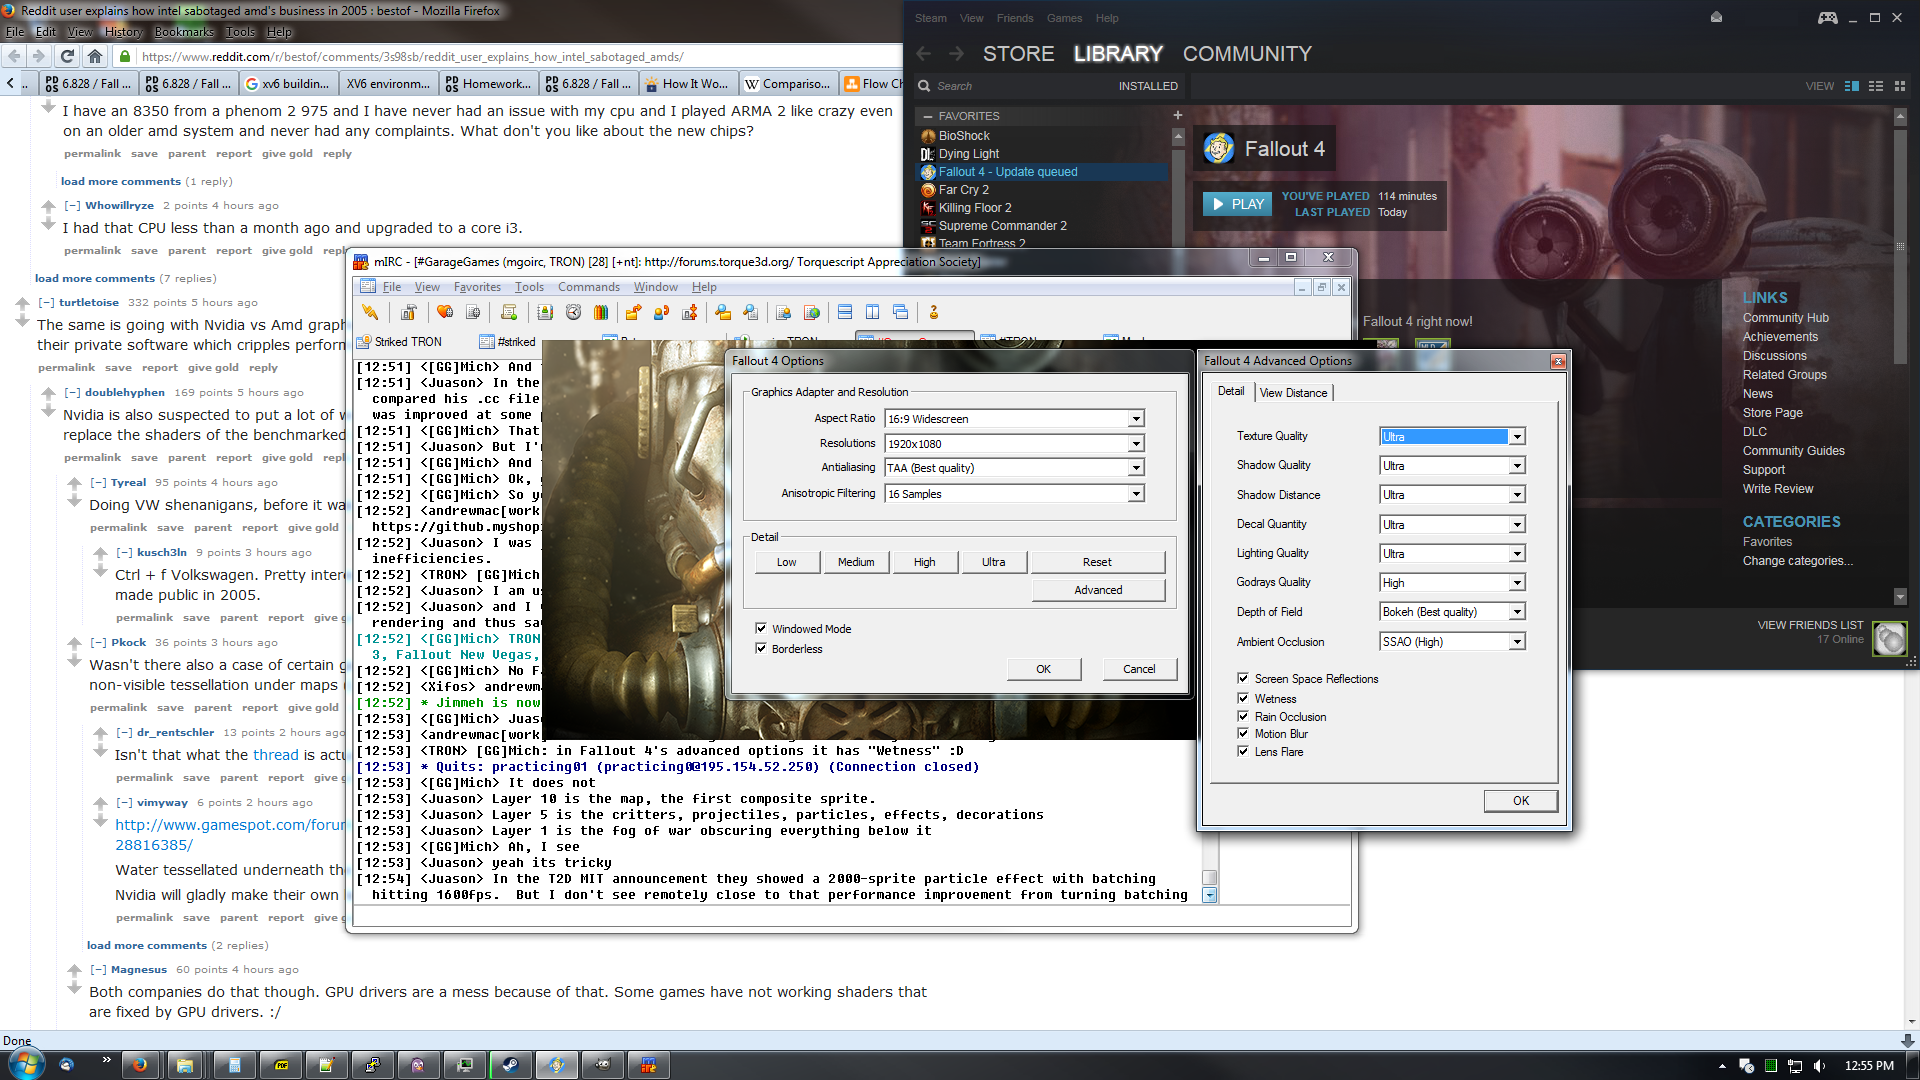Open Ambient Occlusion dropdown

coord(1517,642)
